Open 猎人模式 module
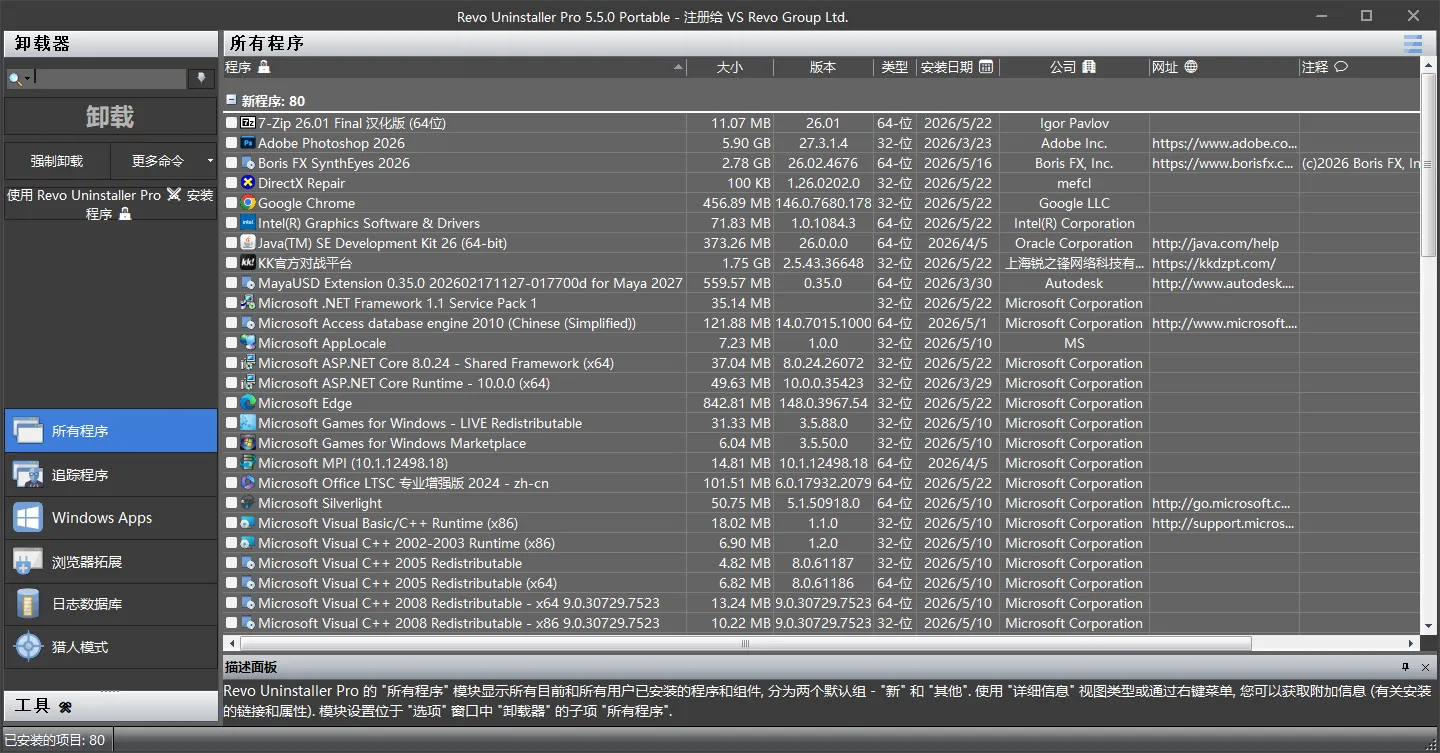Viewport: 1440px width, 753px height. 110,647
